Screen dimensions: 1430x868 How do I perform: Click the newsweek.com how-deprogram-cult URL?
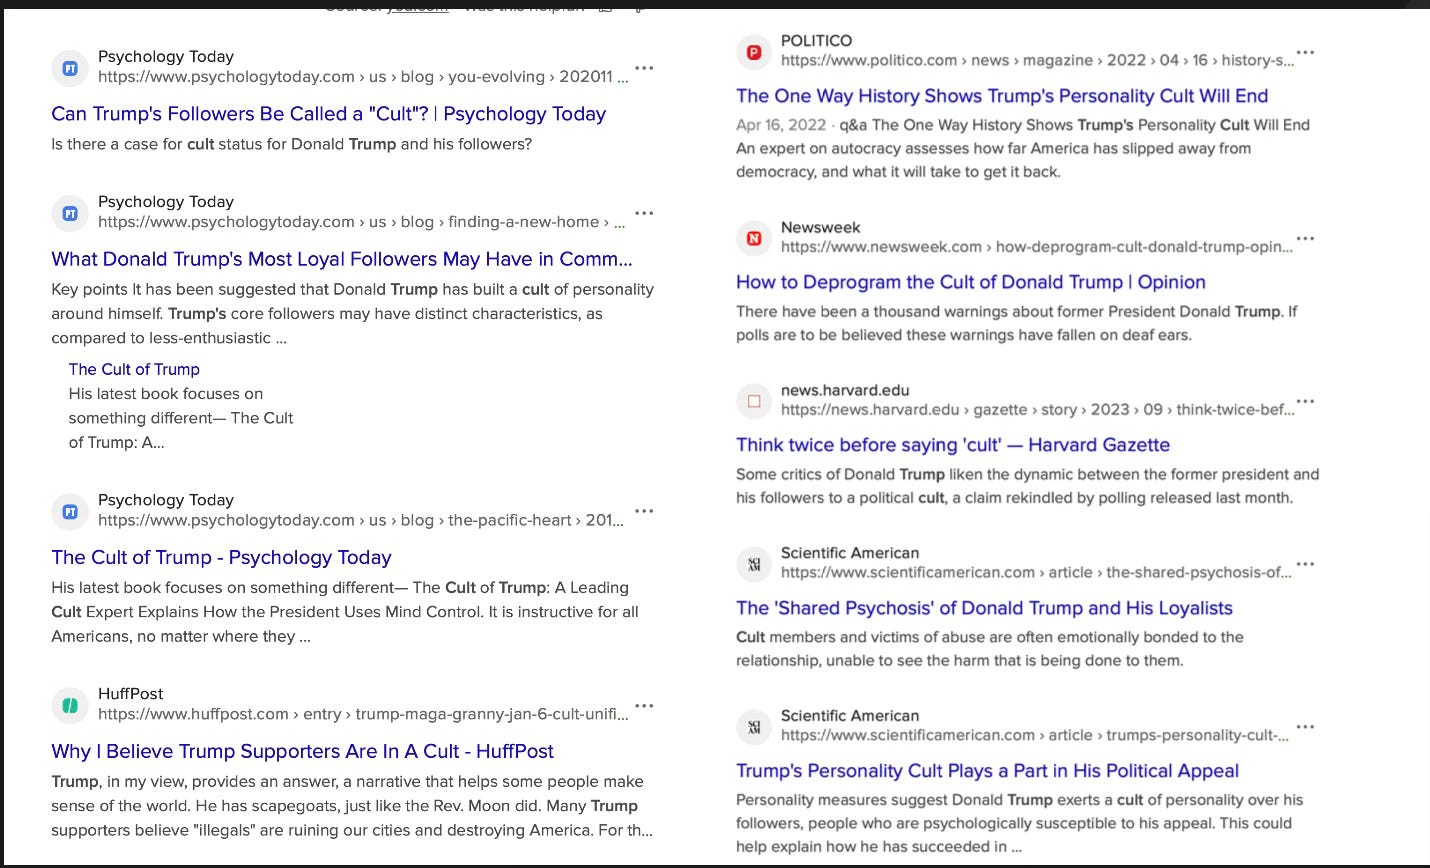tap(1037, 247)
